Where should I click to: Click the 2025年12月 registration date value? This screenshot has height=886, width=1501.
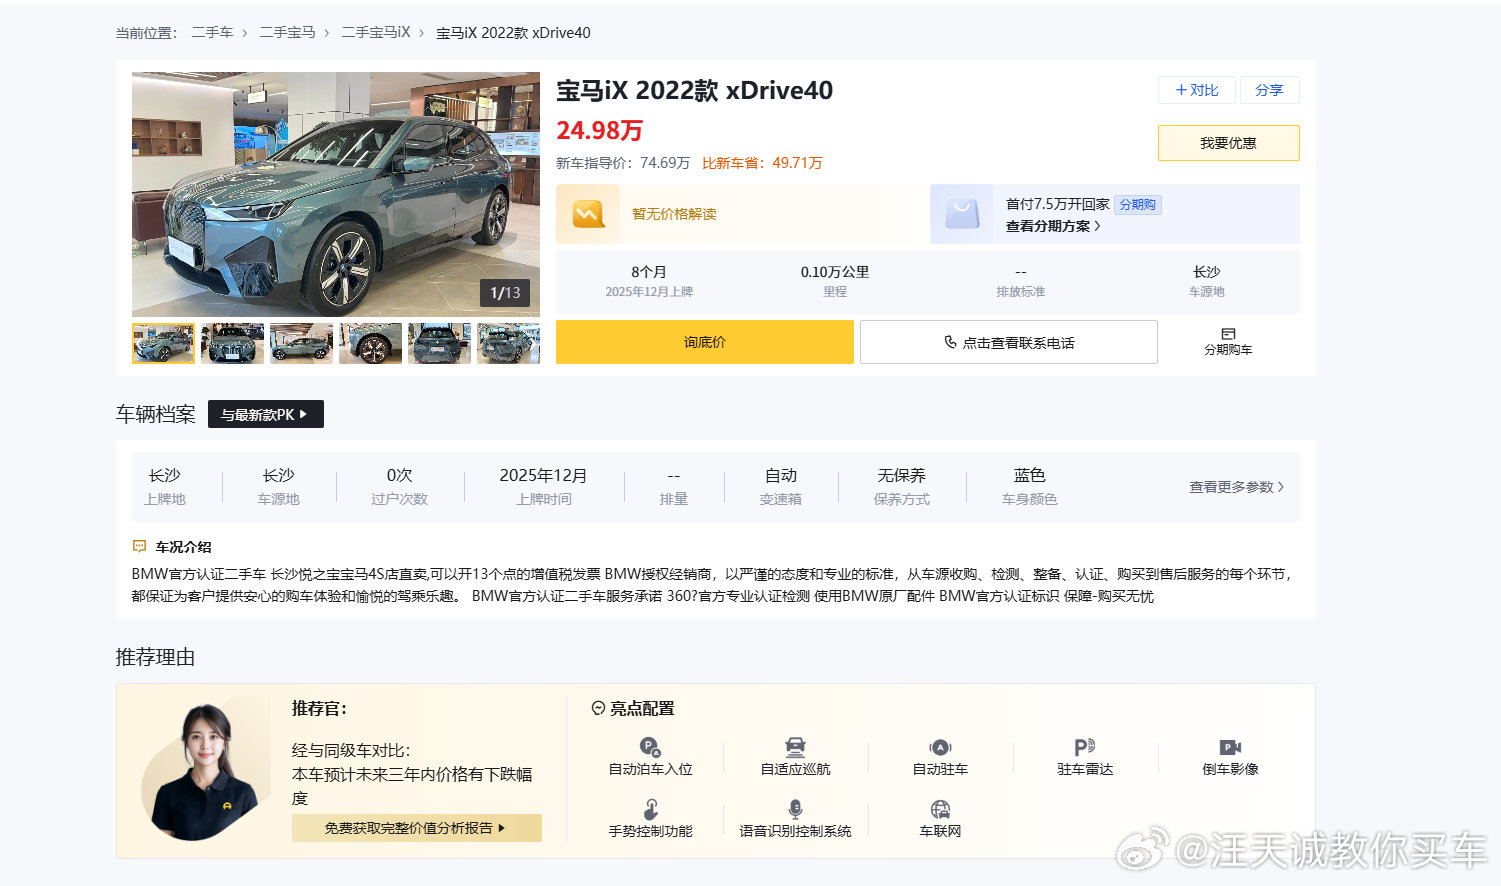click(543, 476)
